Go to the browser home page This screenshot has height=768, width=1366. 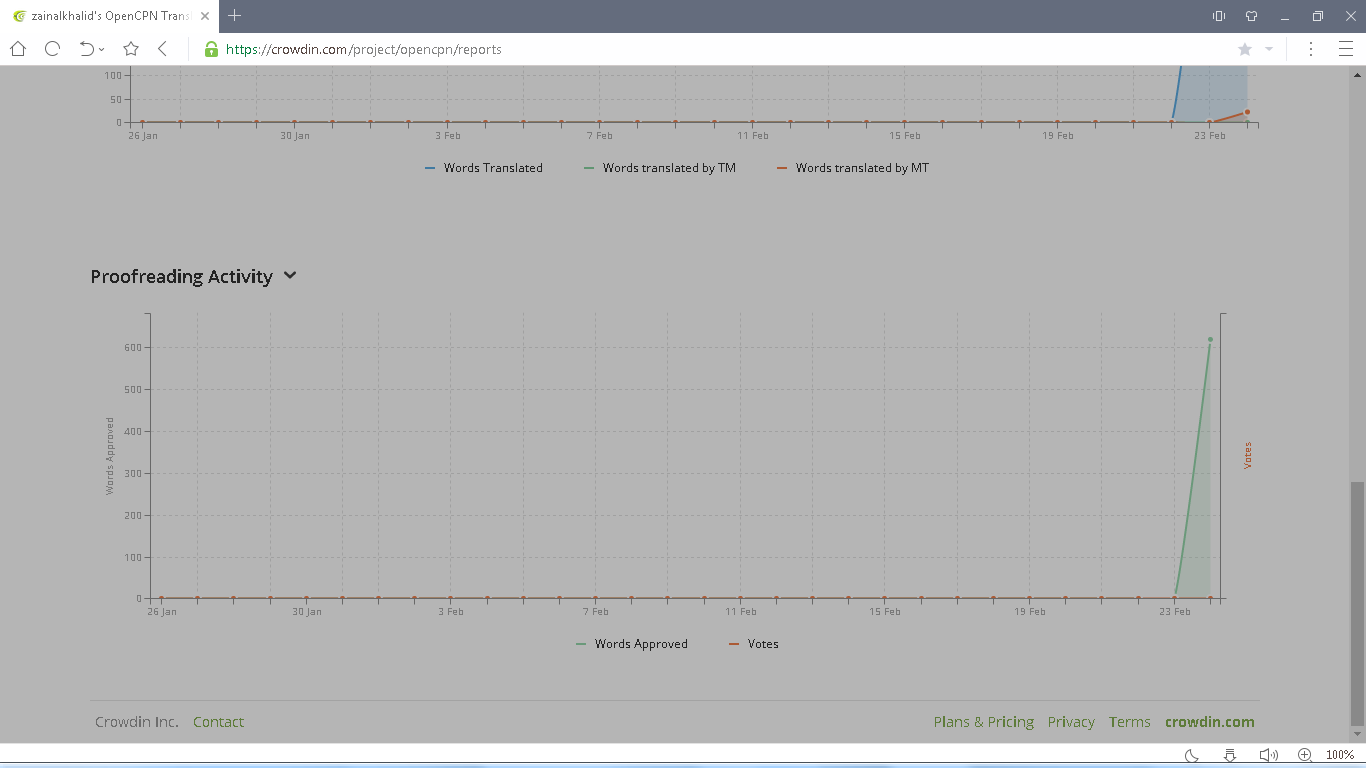[x=18, y=49]
